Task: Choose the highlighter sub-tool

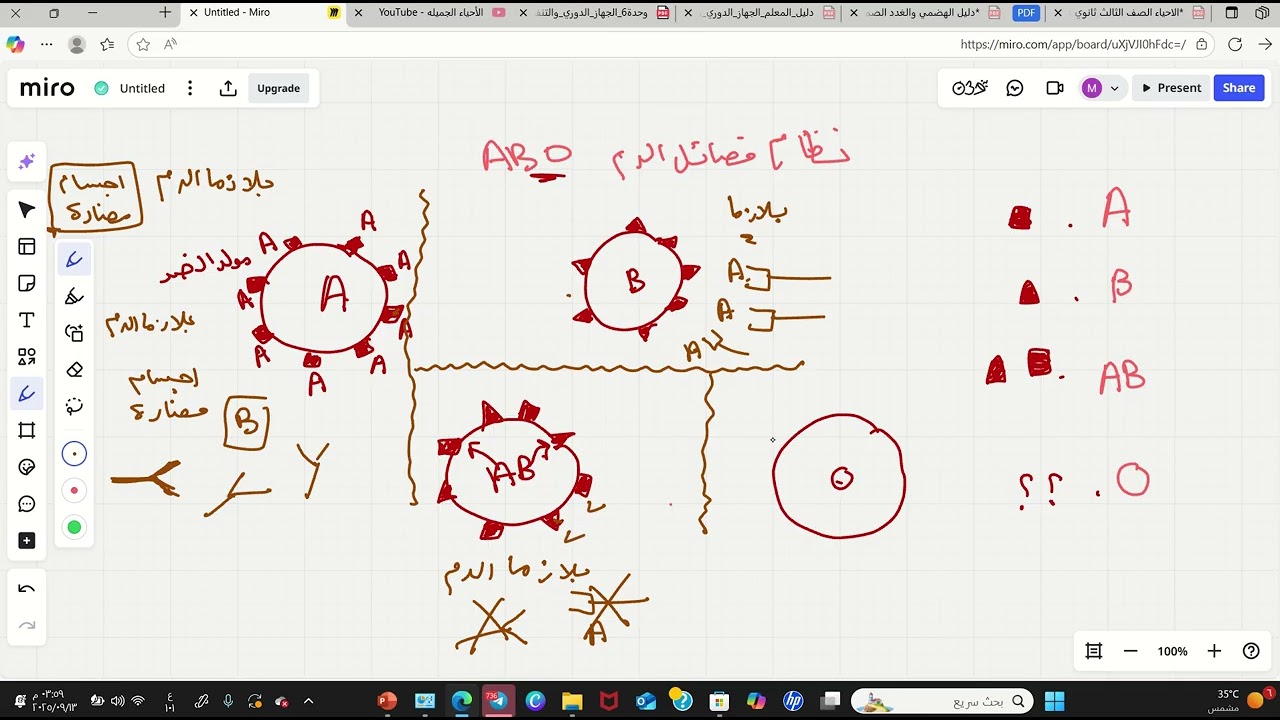Action: click(x=74, y=296)
